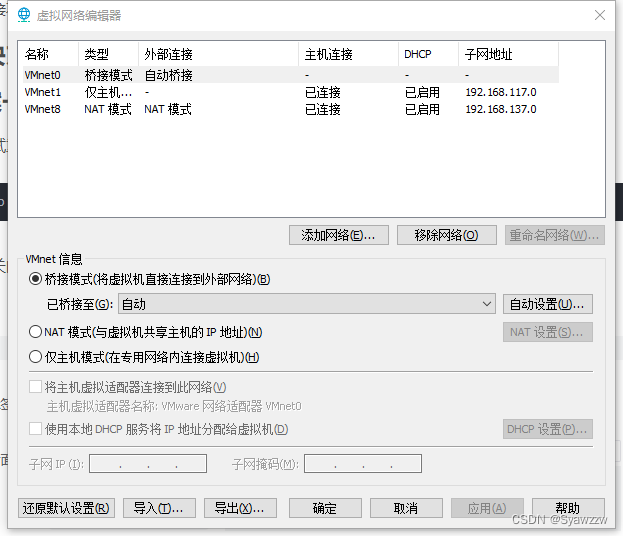Select the VMnet8 row in the list
This screenshot has height=536, width=623.
coord(291,109)
